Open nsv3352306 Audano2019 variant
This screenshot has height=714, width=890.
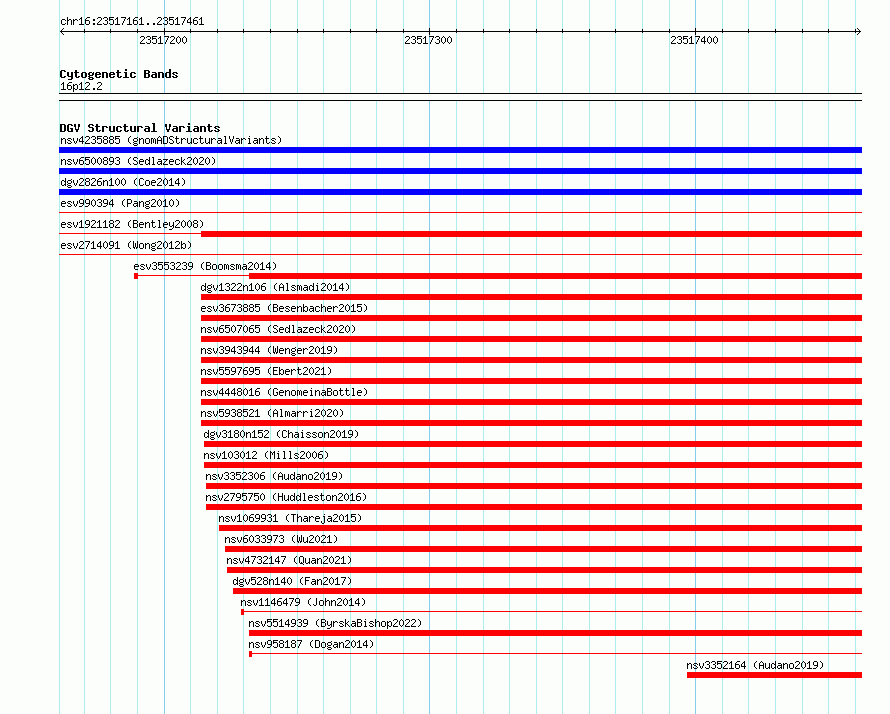[x=274, y=476]
